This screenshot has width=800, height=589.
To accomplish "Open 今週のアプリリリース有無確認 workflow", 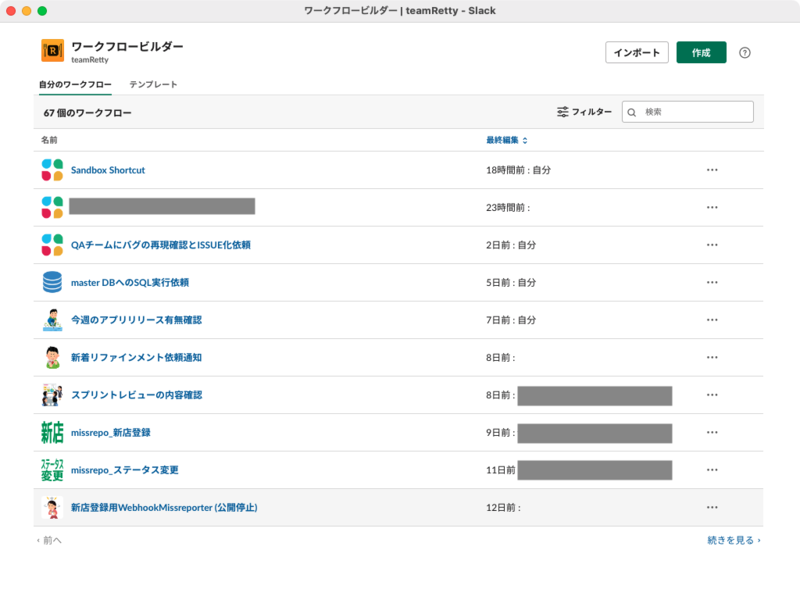I will point(136,320).
